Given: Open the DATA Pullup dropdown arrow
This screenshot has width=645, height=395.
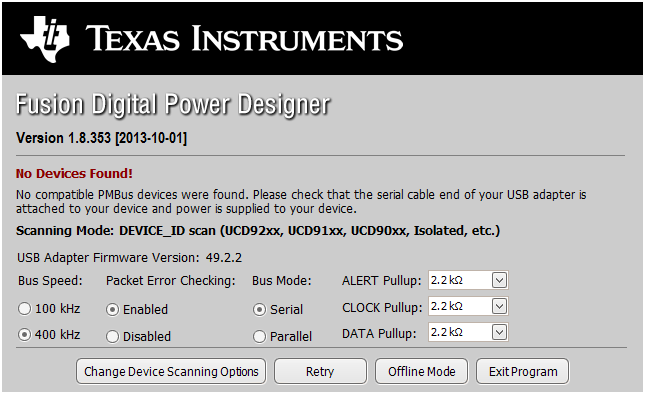Looking at the screenshot, I should tap(499, 332).
